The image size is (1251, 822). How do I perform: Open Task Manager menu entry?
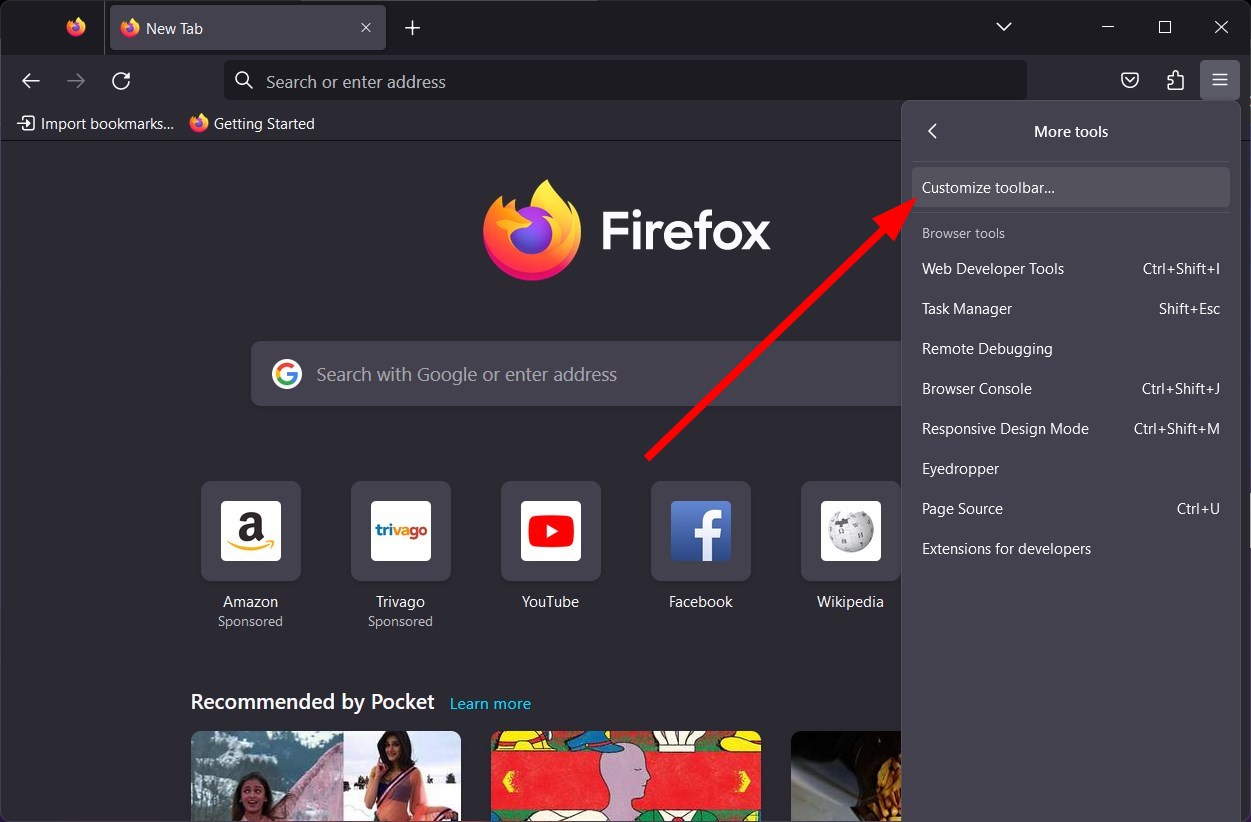coord(1071,309)
